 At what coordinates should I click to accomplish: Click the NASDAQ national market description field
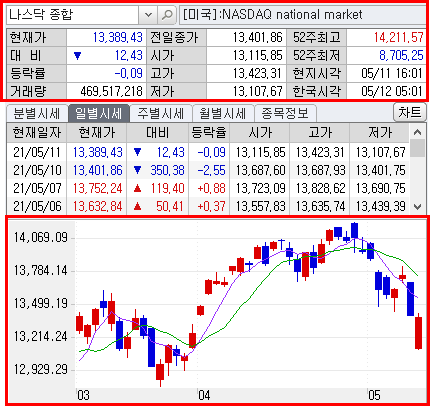[303, 15]
